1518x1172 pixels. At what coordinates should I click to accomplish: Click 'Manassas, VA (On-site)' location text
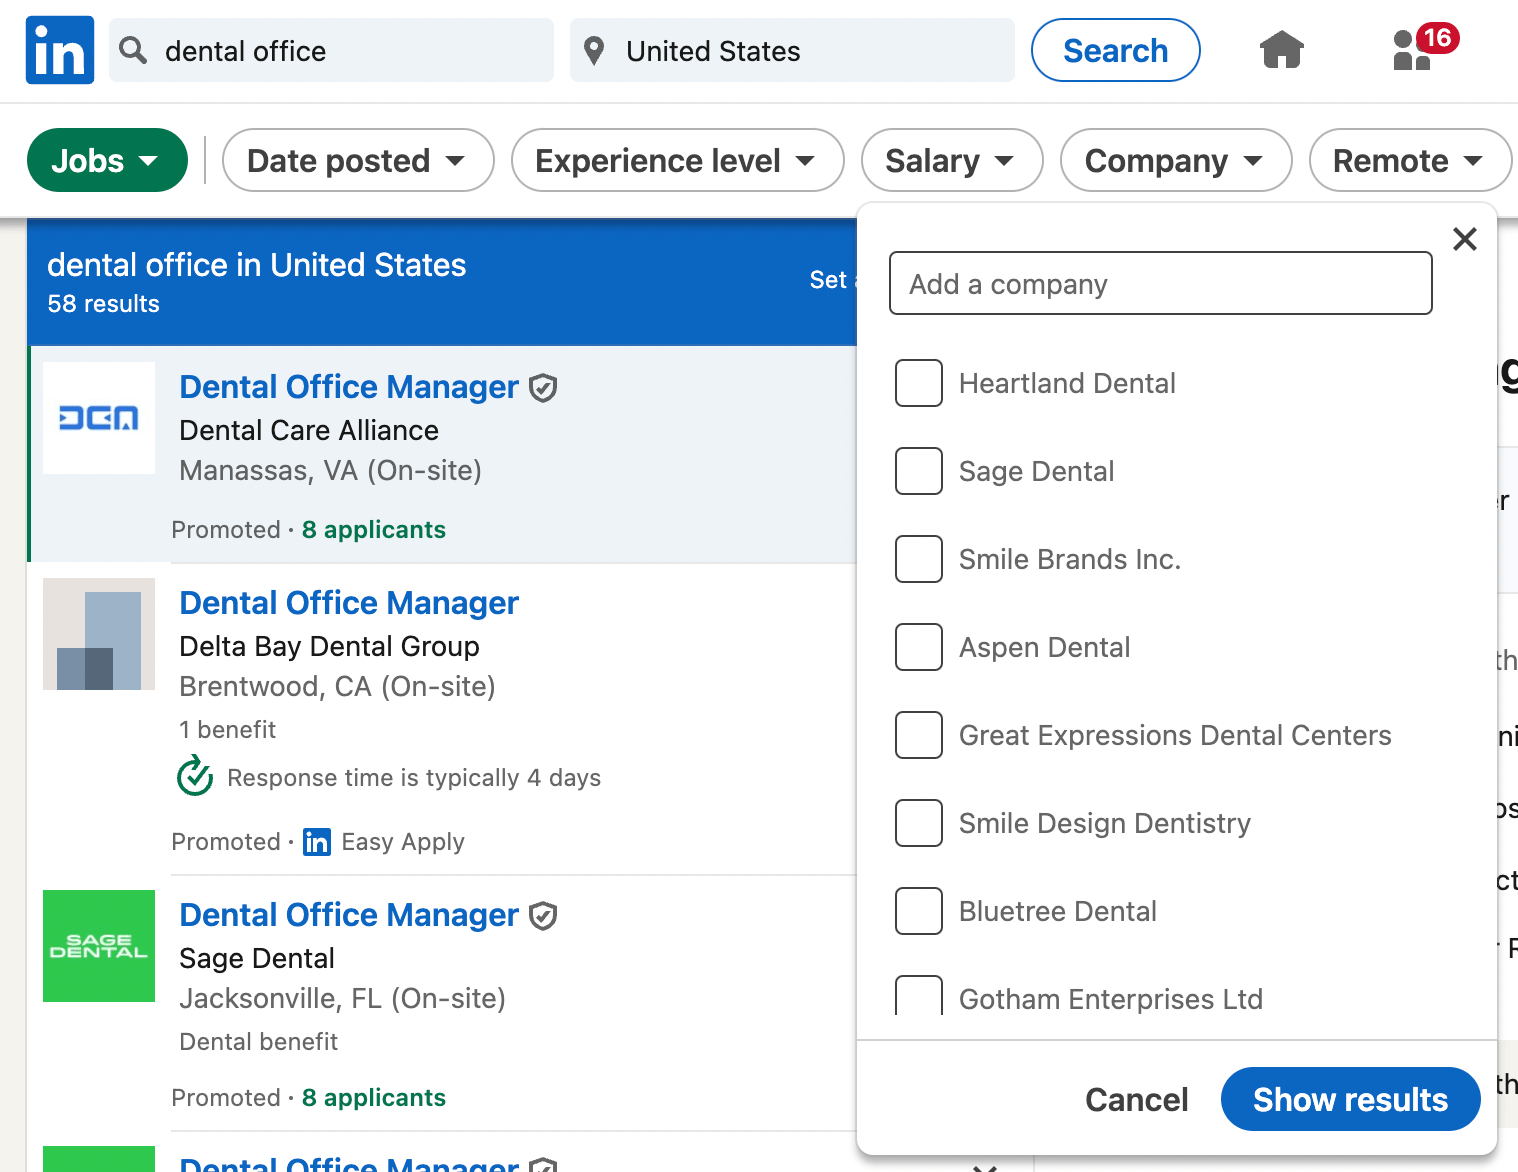pos(330,471)
